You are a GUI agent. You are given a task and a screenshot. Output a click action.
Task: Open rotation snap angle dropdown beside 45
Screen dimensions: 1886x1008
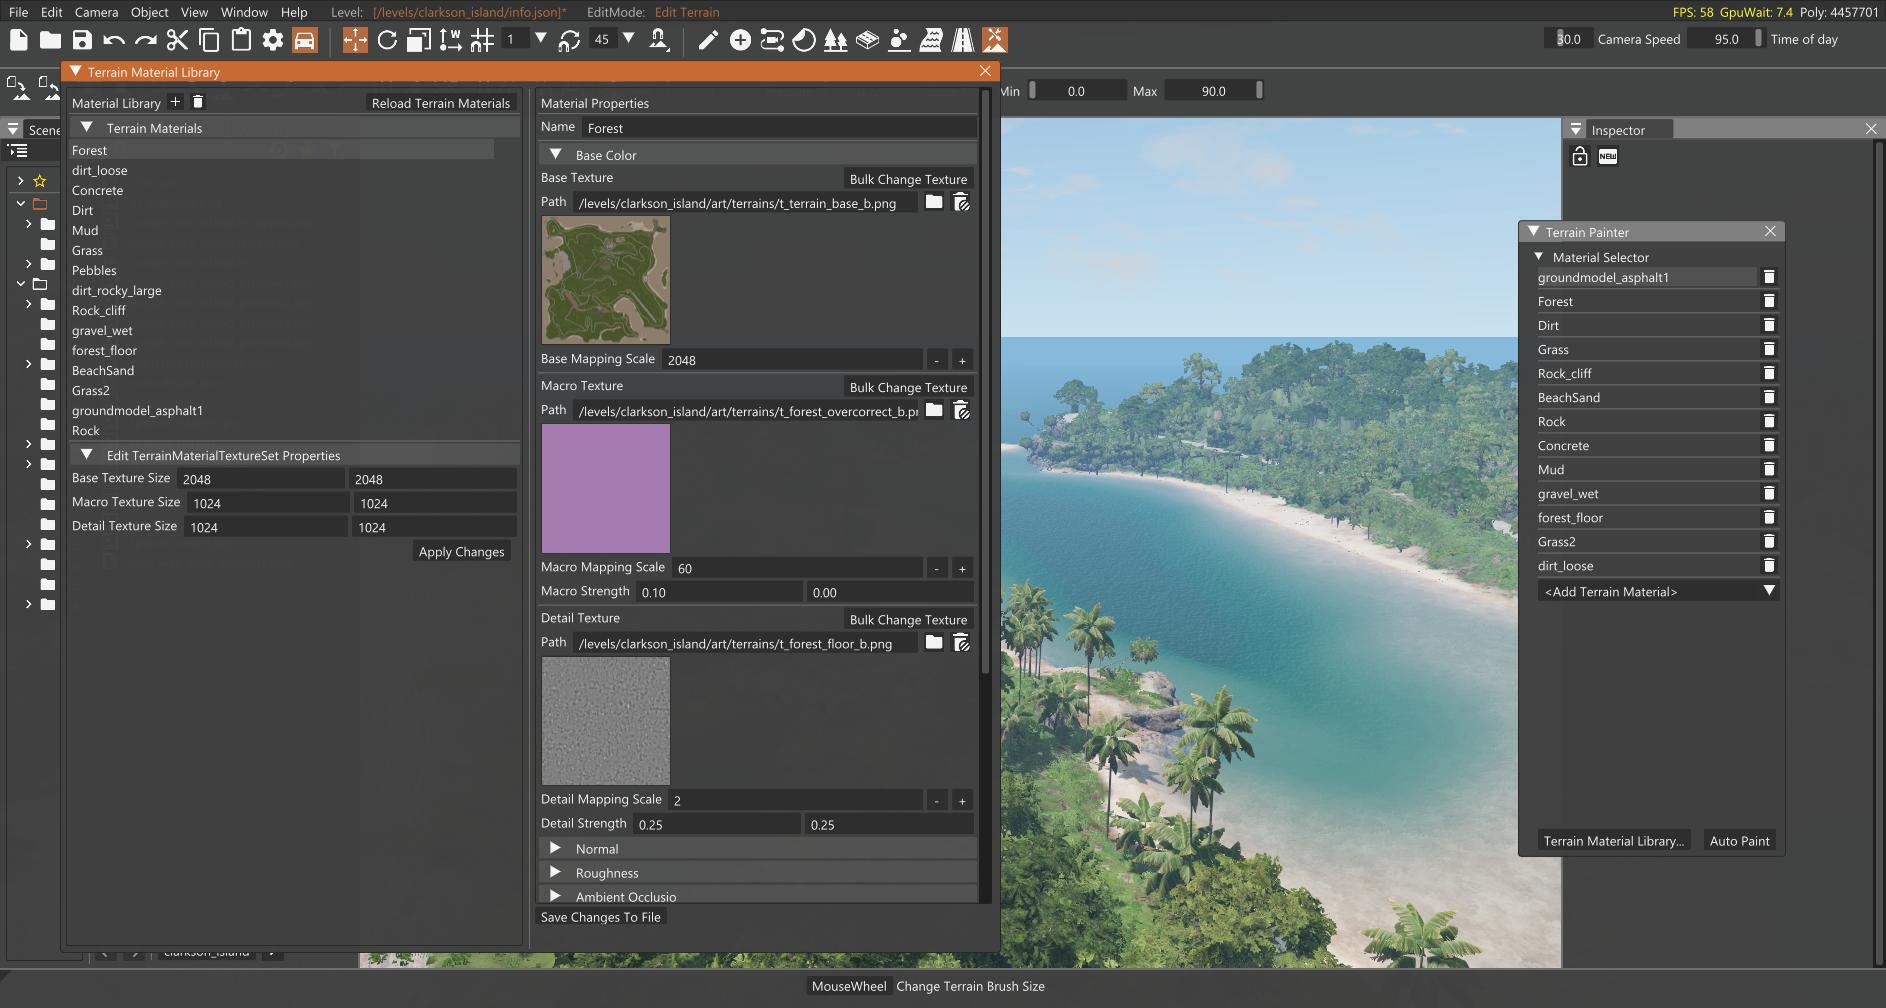click(629, 39)
